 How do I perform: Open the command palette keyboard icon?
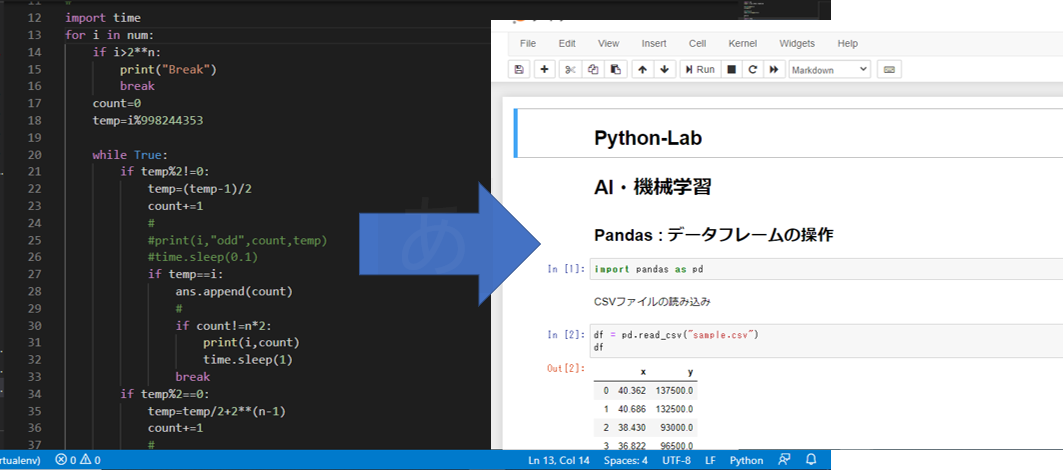tap(889, 69)
